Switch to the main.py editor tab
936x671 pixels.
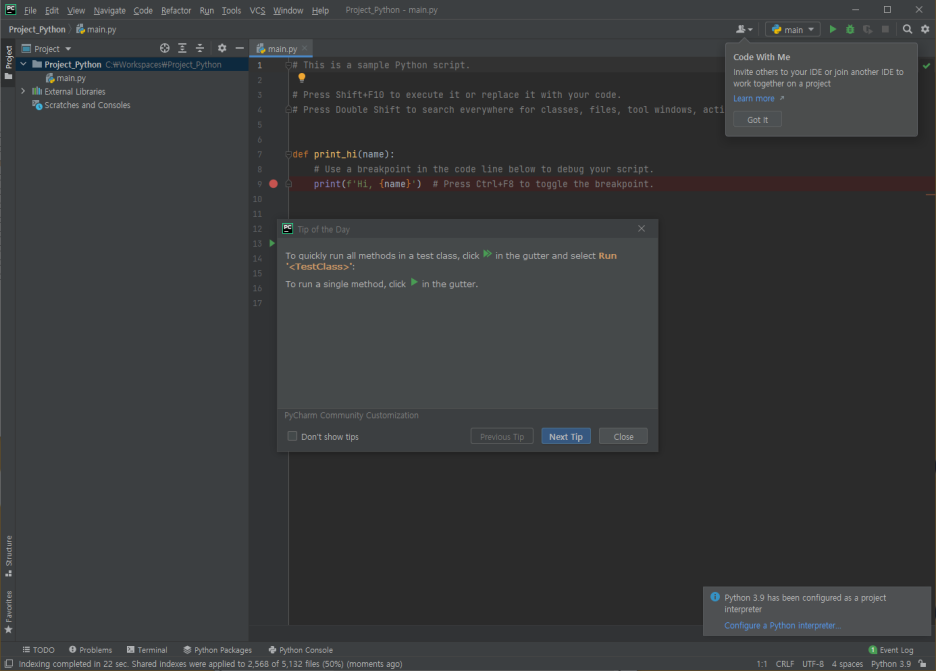pos(281,48)
